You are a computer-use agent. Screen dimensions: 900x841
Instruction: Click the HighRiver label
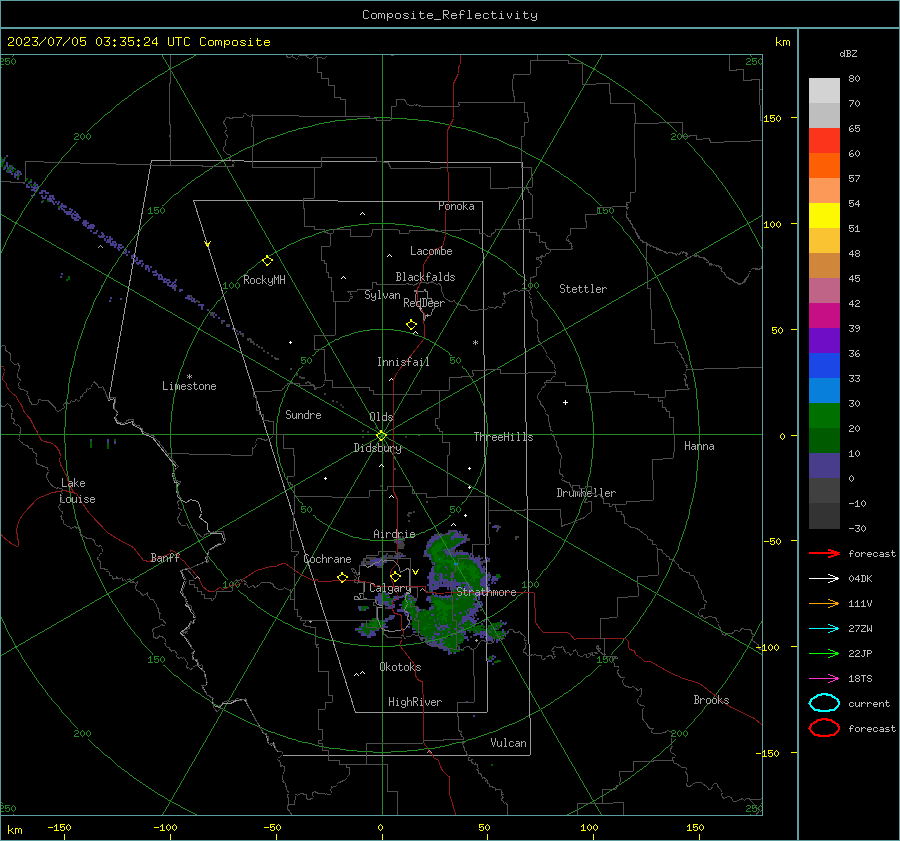point(415,702)
